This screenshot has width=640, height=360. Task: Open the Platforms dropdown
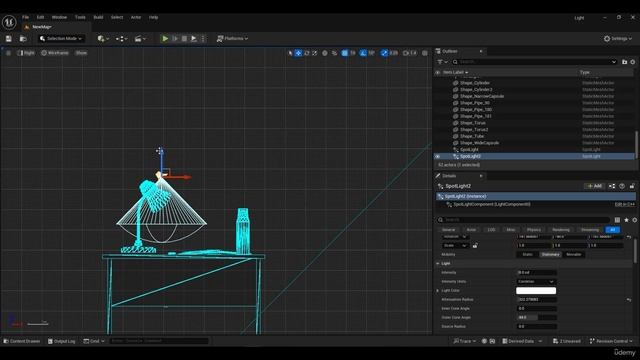tap(232, 38)
